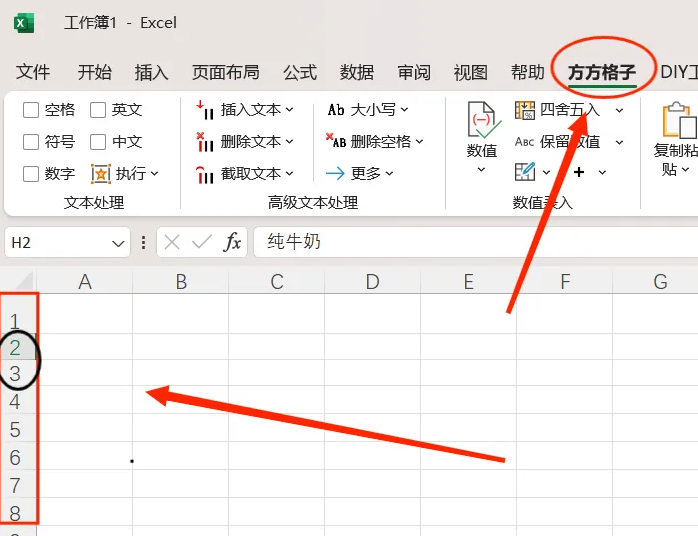Switch to the 审阅 tab
Viewport: 698px width, 536px height.
414,72
